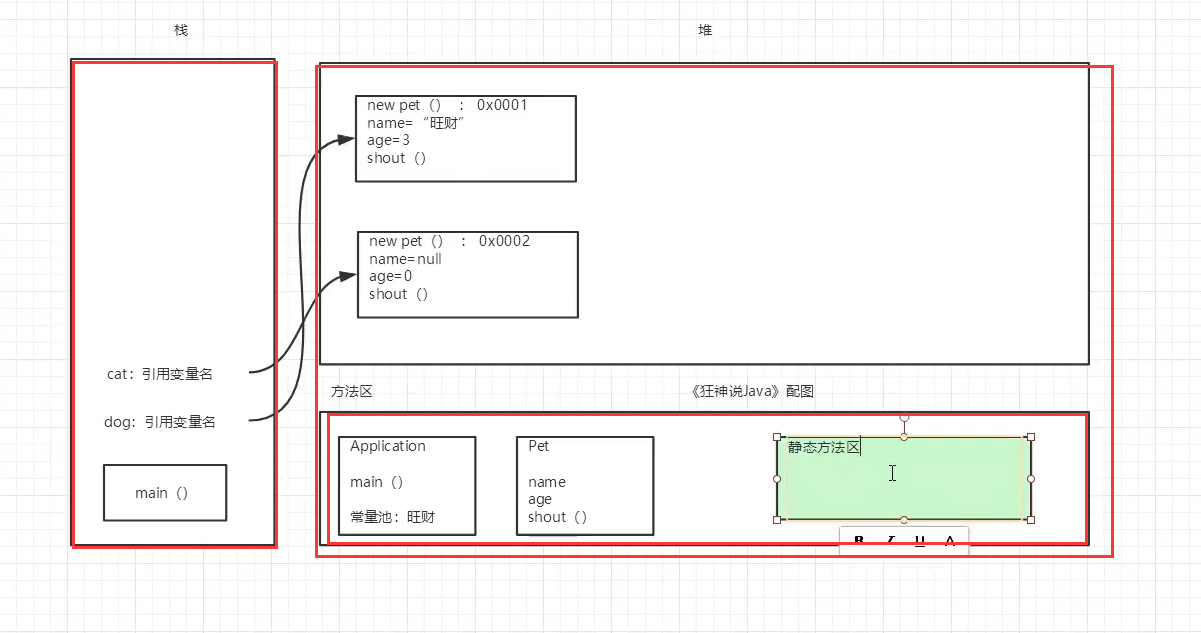Select top-left resize handle of green box
Viewport: 1201px width, 633px height.
(777, 437)
